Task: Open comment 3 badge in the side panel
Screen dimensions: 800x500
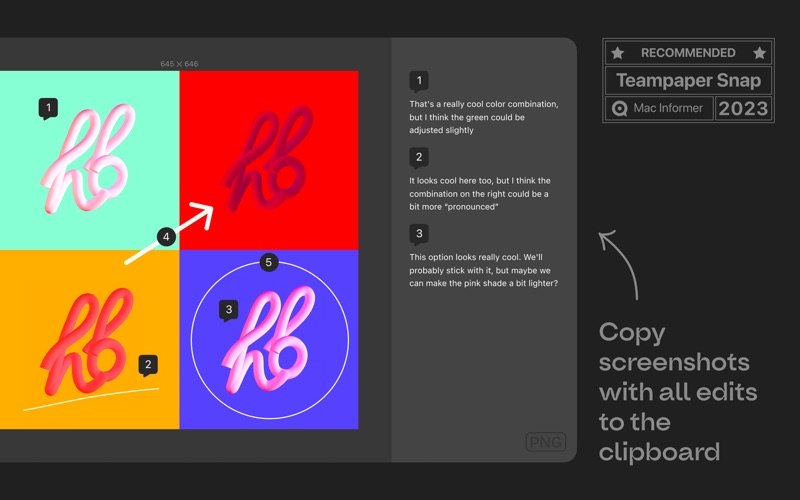Action: (419, 234)
